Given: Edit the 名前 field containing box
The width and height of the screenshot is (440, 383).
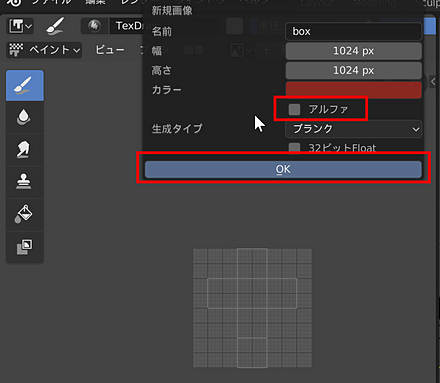Looking at the screenshot, I should pyautogui.click(x=353, y=32).
